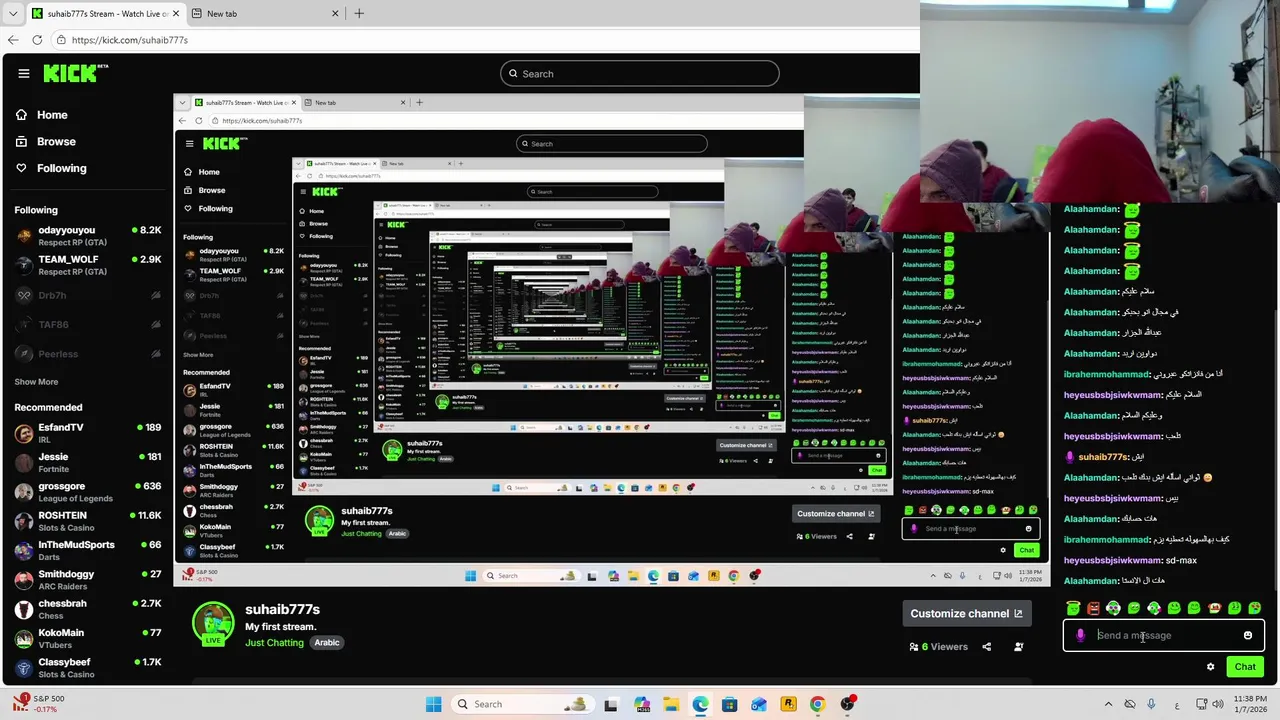Open InTheMudSports recommended channel
This screenshot has width=1280, height=720.
click(88, 550)
